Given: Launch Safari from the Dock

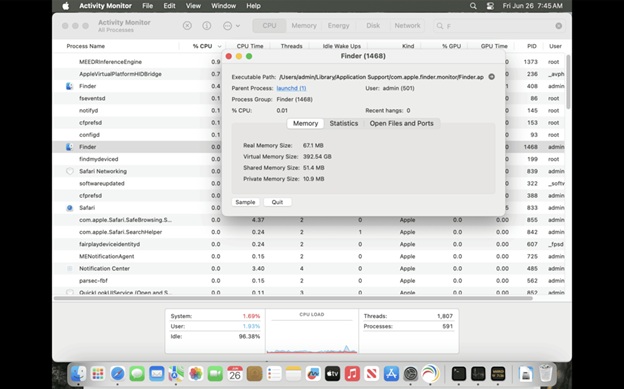Looking at the screenshot, I should [x=117, y=374].
